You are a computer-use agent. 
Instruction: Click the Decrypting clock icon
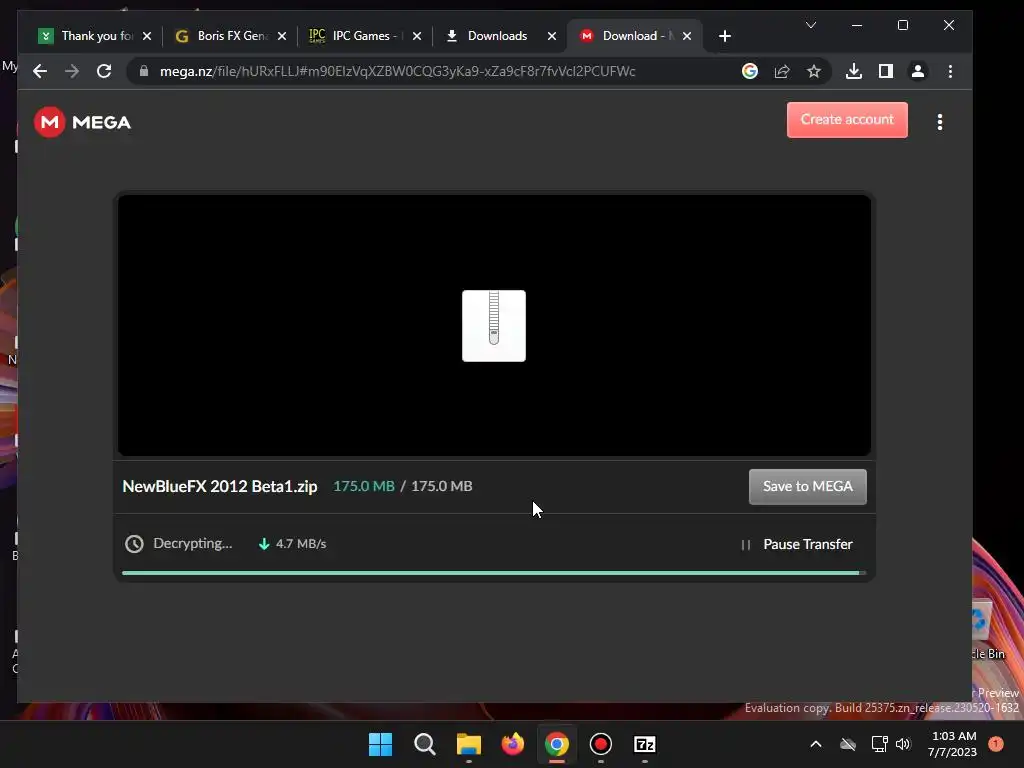(x=134, y=544)
